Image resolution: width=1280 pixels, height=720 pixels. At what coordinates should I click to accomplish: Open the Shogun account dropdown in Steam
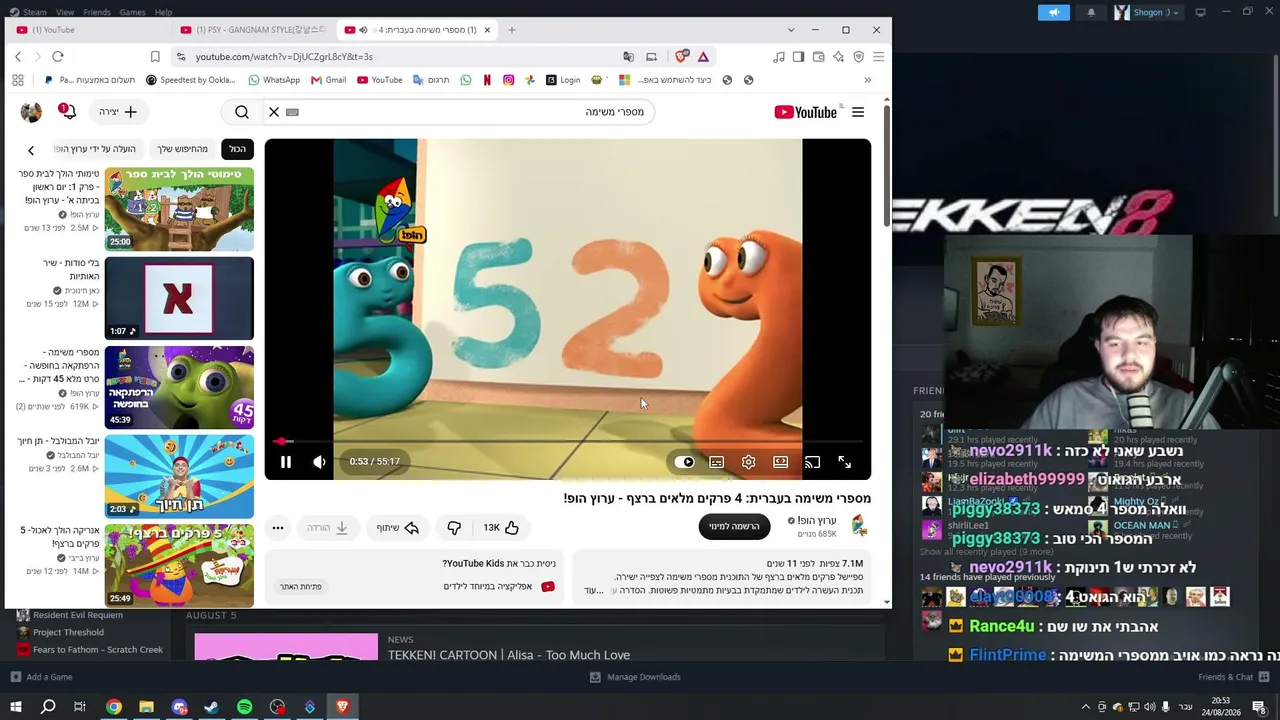1148,12
